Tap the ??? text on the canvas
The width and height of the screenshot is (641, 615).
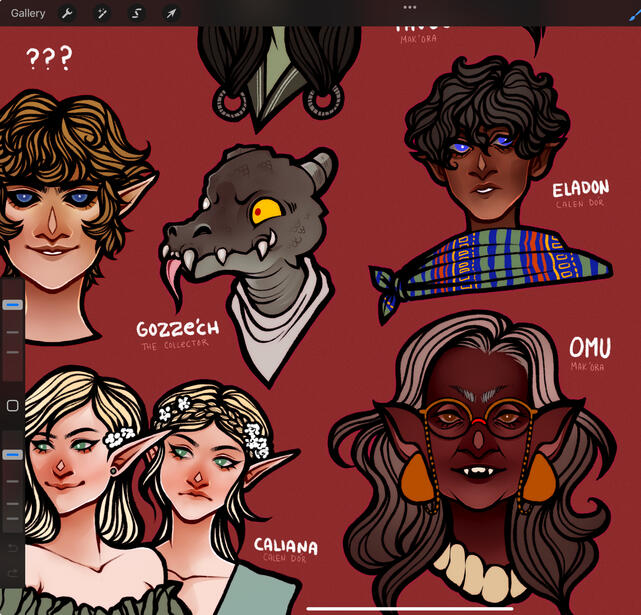(x=48, y=59)
